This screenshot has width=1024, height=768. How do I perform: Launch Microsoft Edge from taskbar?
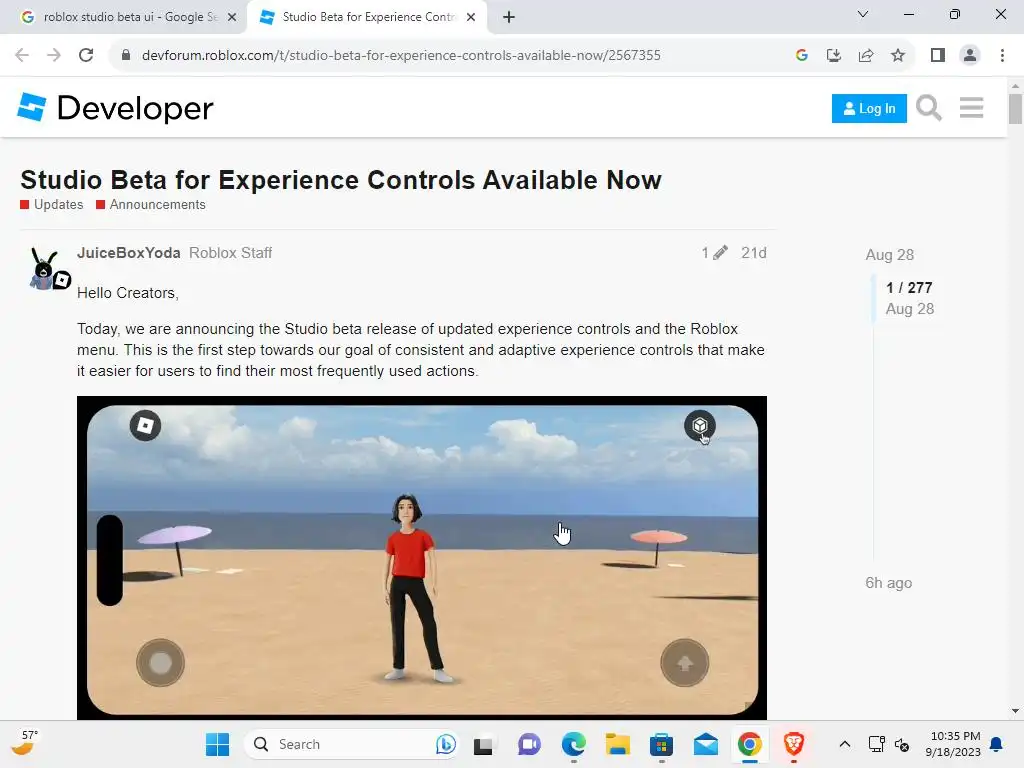(573, 744)
